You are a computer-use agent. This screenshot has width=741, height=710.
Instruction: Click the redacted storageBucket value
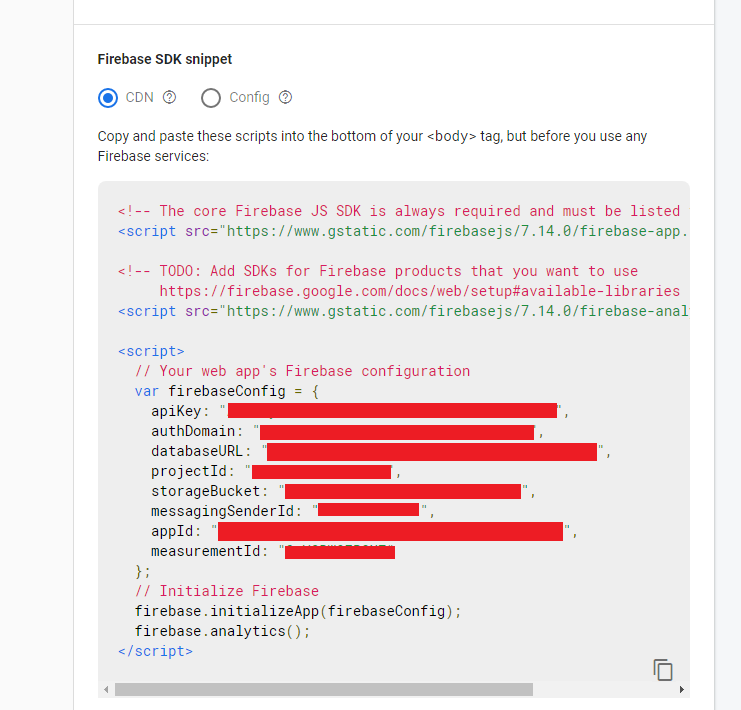(403, 491)
